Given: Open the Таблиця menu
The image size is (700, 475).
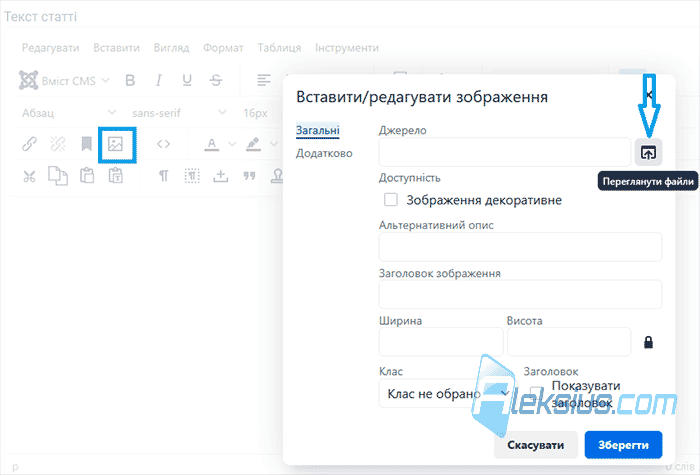Looking at the screenshot, I should point(279,48).
